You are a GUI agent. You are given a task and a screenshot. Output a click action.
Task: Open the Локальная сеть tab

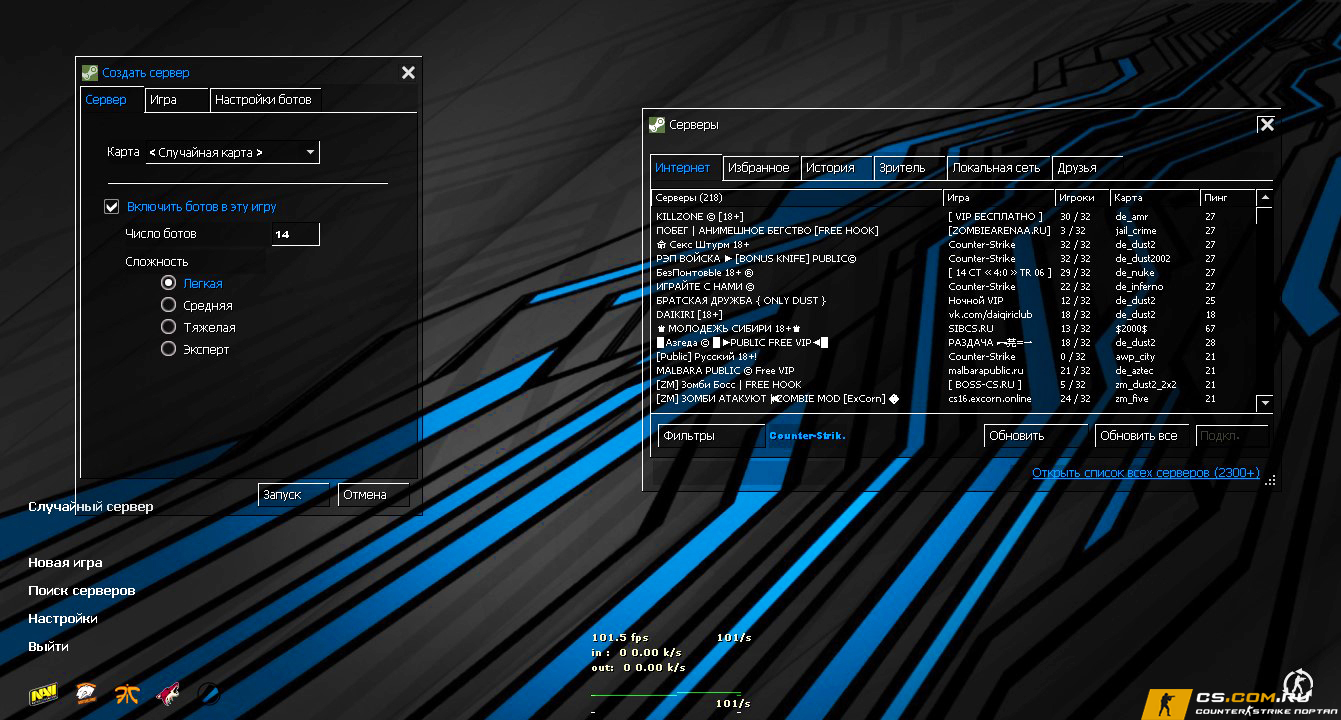point(1000,168)
